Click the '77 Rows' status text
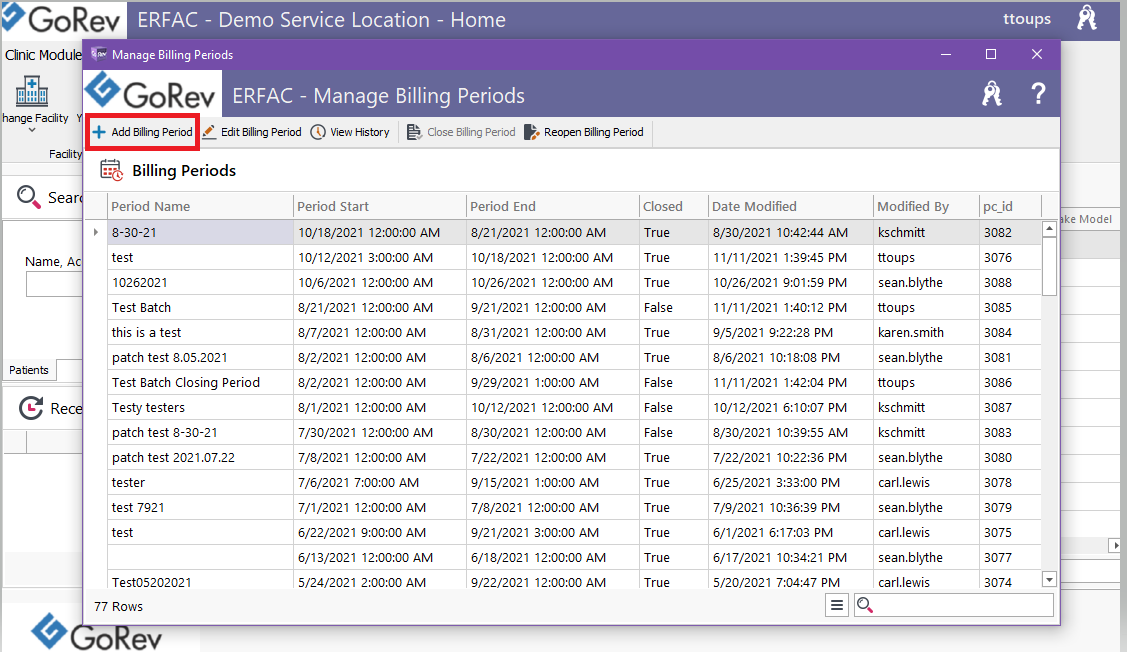 118,606
